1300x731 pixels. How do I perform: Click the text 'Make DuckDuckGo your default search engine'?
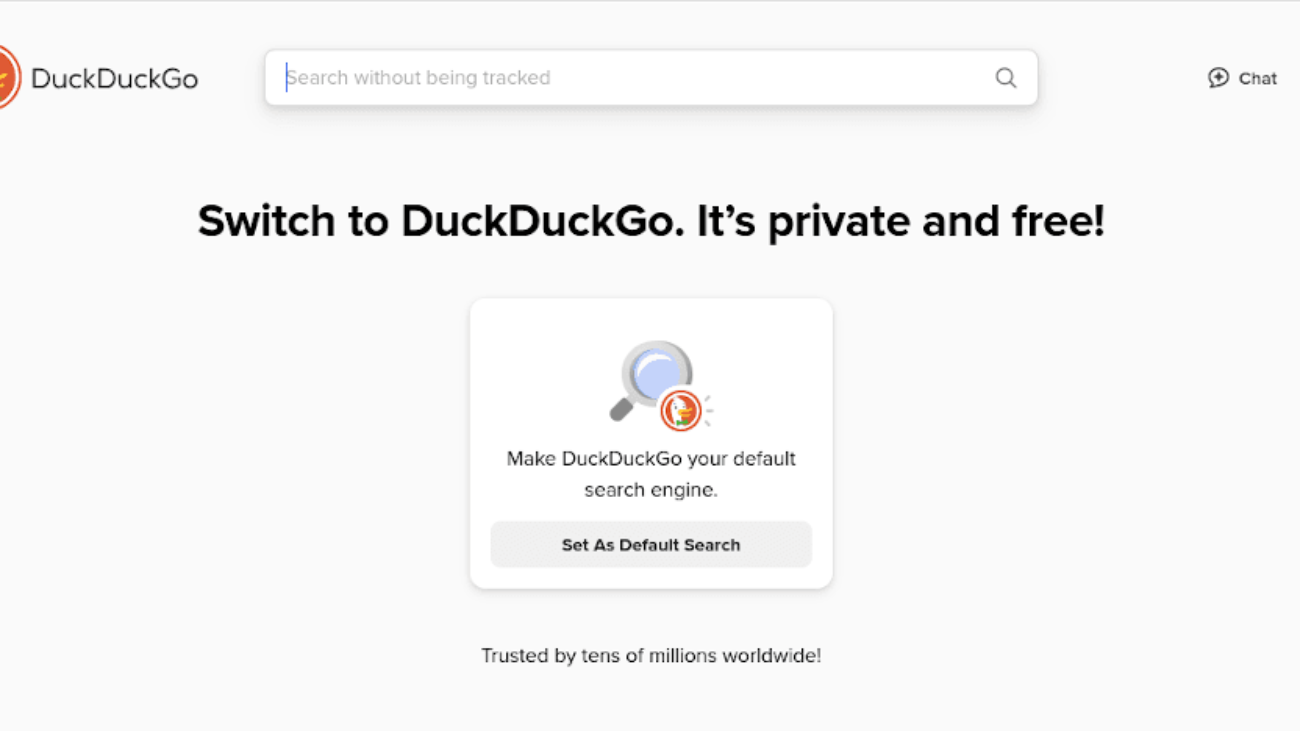(650, 473)
